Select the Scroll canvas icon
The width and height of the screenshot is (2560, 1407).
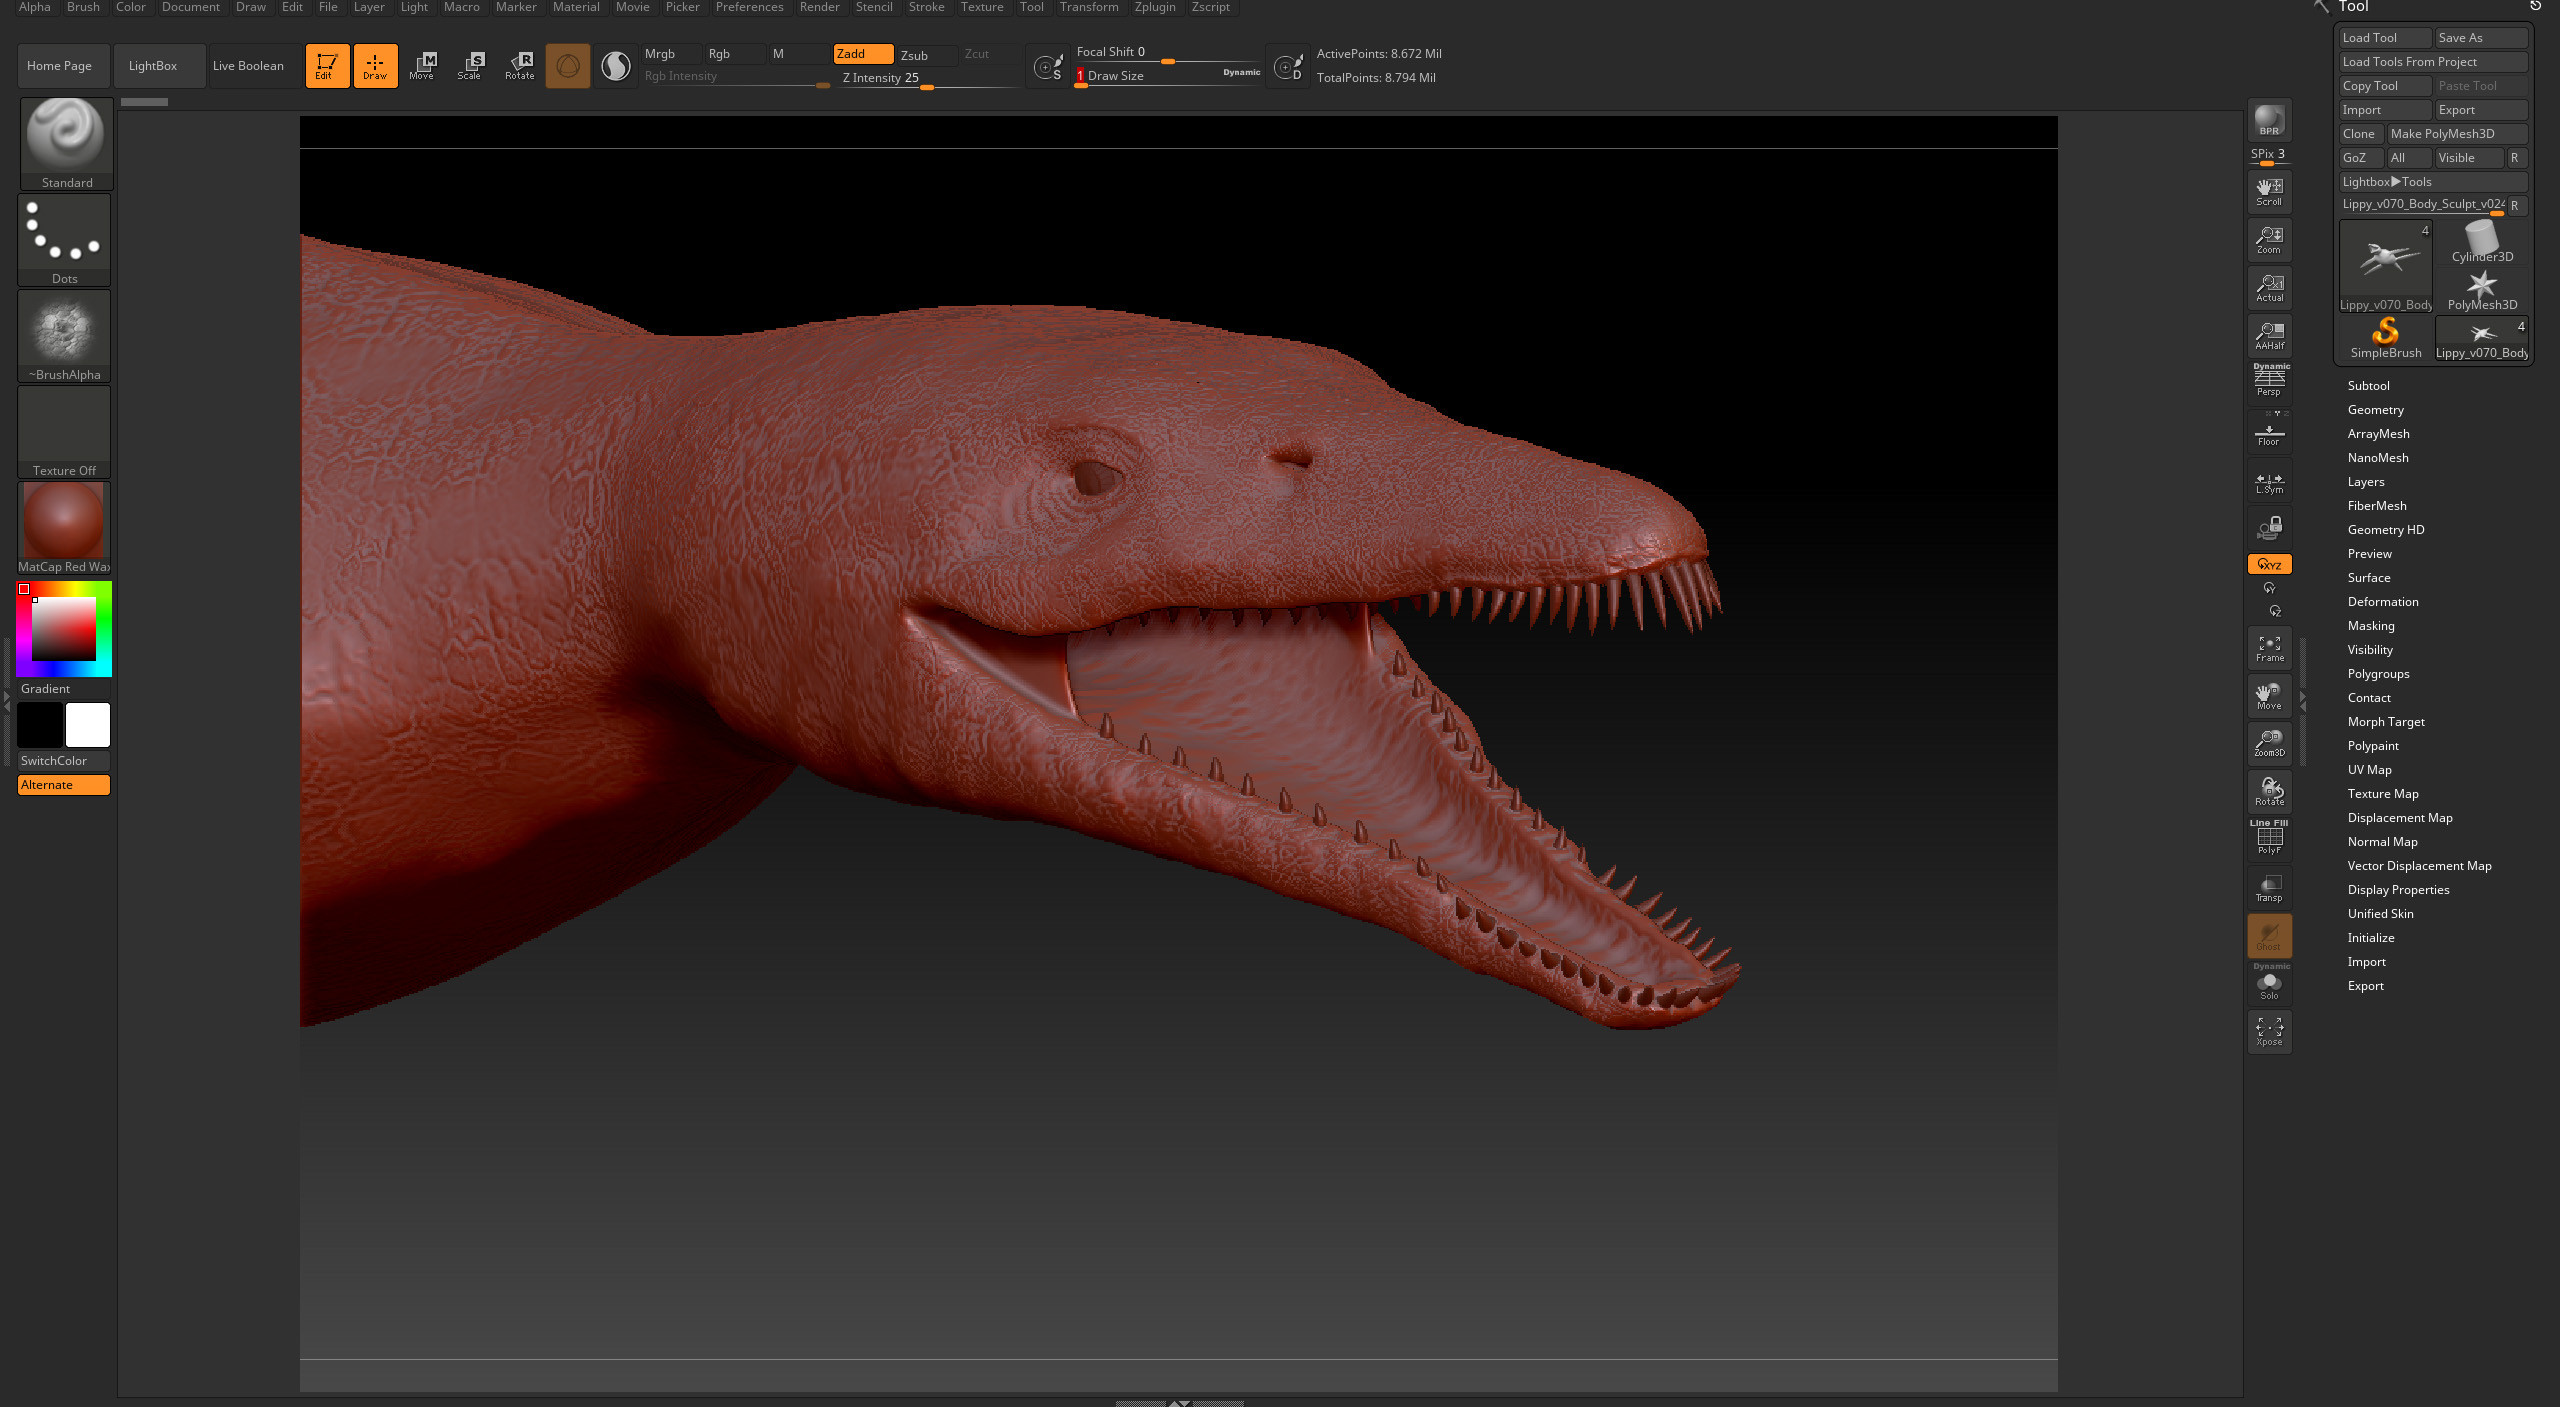(2269, 192)
